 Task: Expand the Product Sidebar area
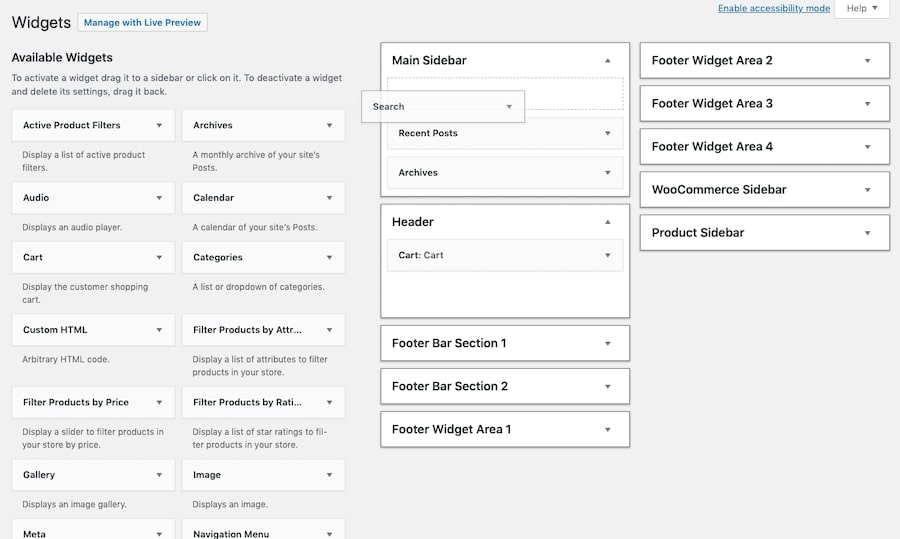pyautogui.click(x=867, y=233)
